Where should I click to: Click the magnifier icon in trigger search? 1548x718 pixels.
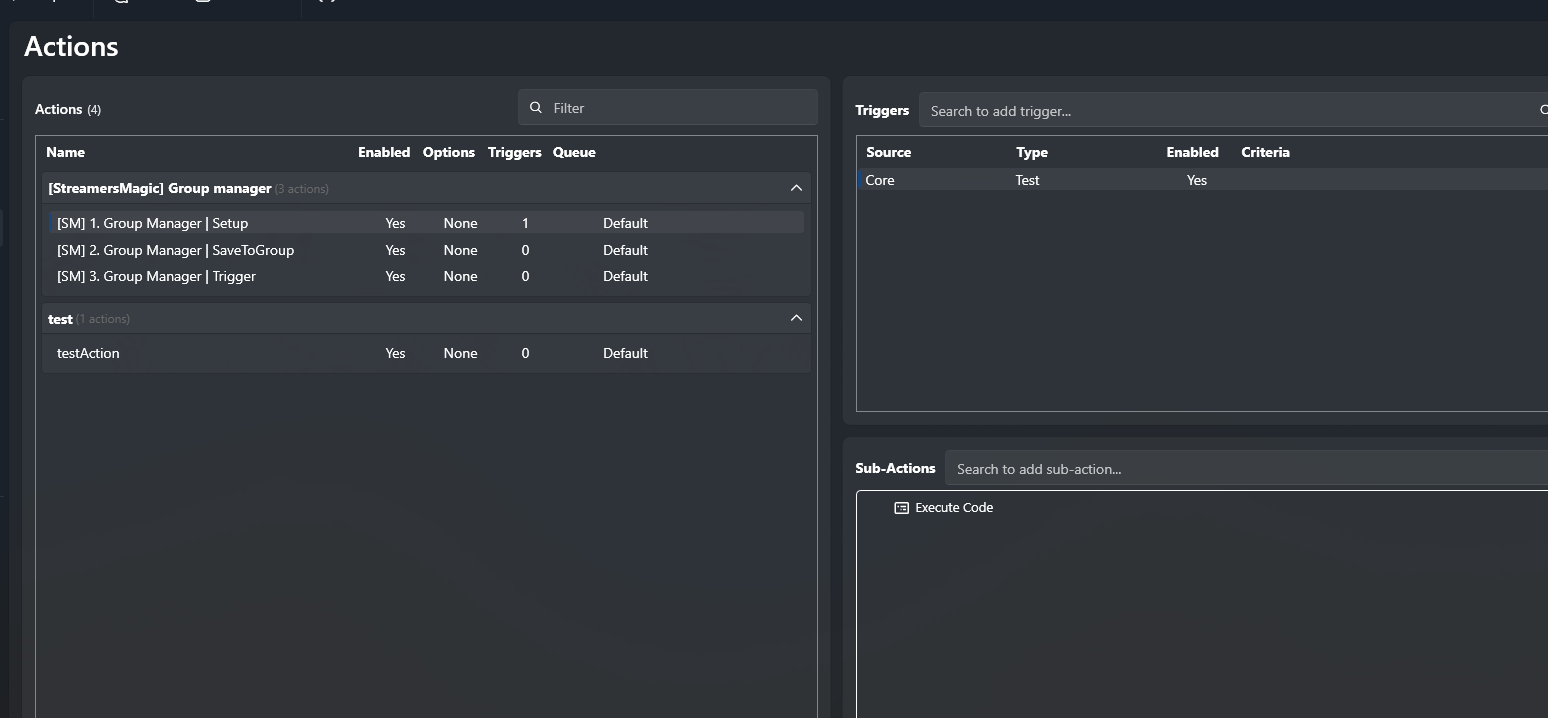(x=1543, y=111)
